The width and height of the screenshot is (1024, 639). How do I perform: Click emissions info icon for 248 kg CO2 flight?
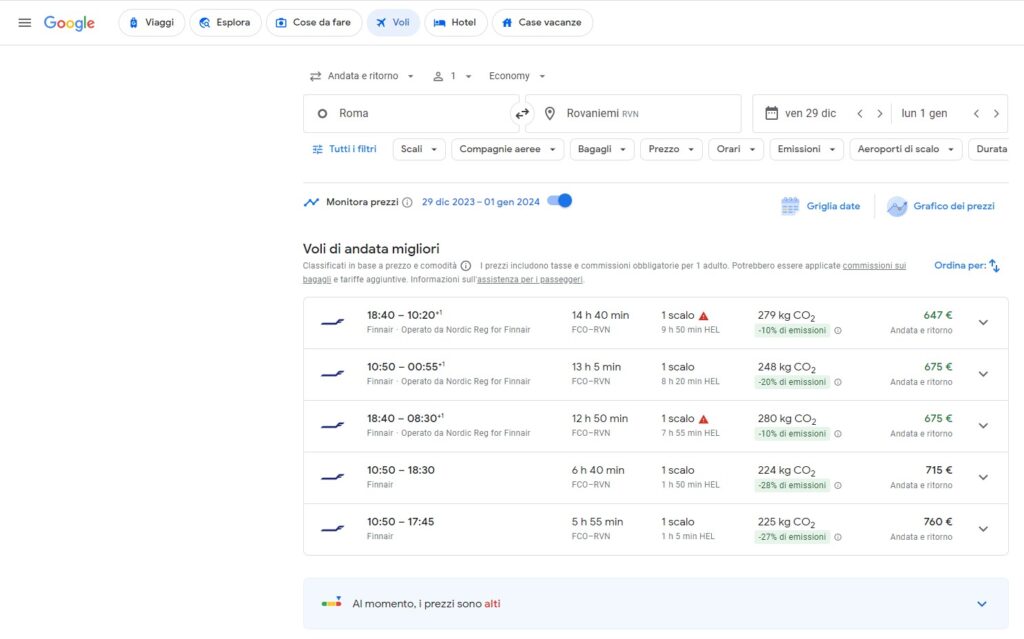[838, 382]
